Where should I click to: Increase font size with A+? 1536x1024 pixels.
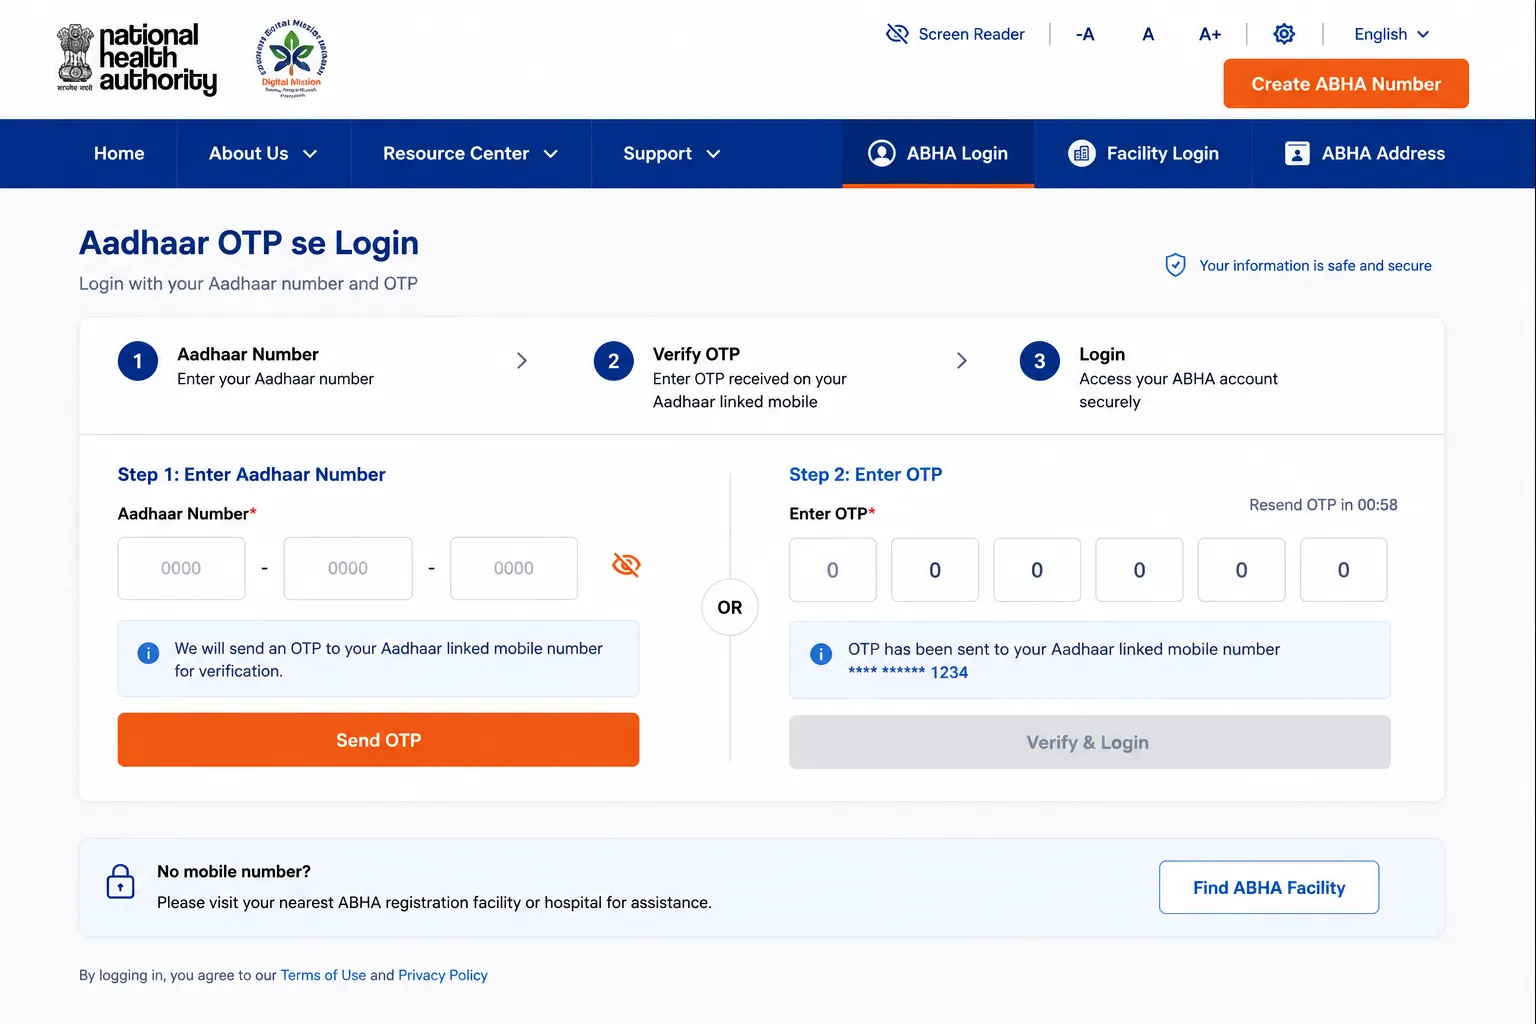point(1210,34)
